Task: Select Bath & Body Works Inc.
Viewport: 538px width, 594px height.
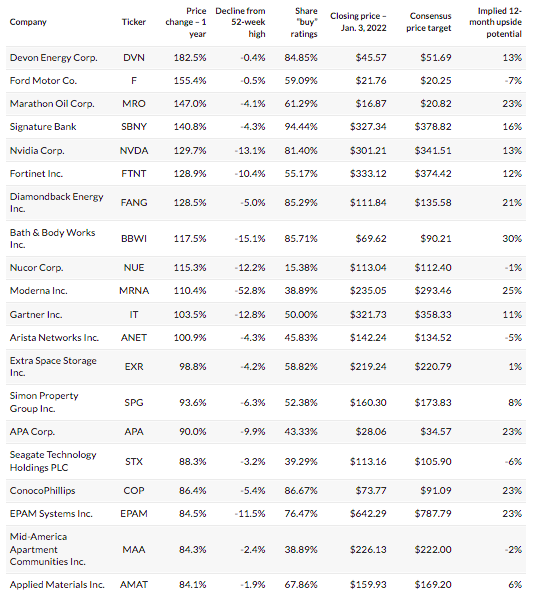Action: pyautogui.click(x=52, y=239)
